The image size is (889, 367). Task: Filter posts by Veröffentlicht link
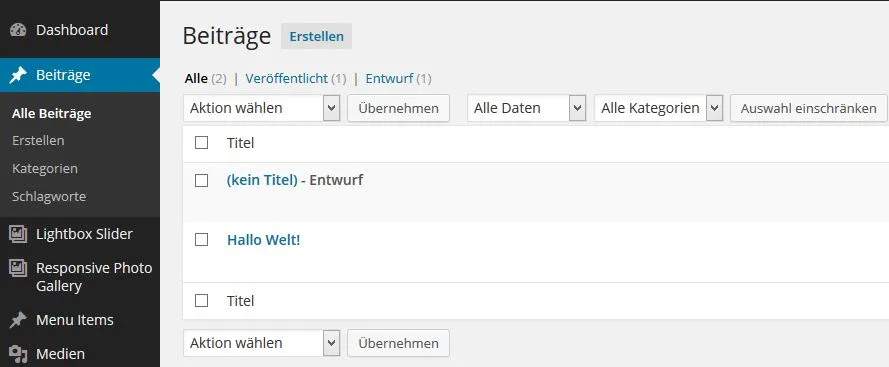click(x=286, y=79)
